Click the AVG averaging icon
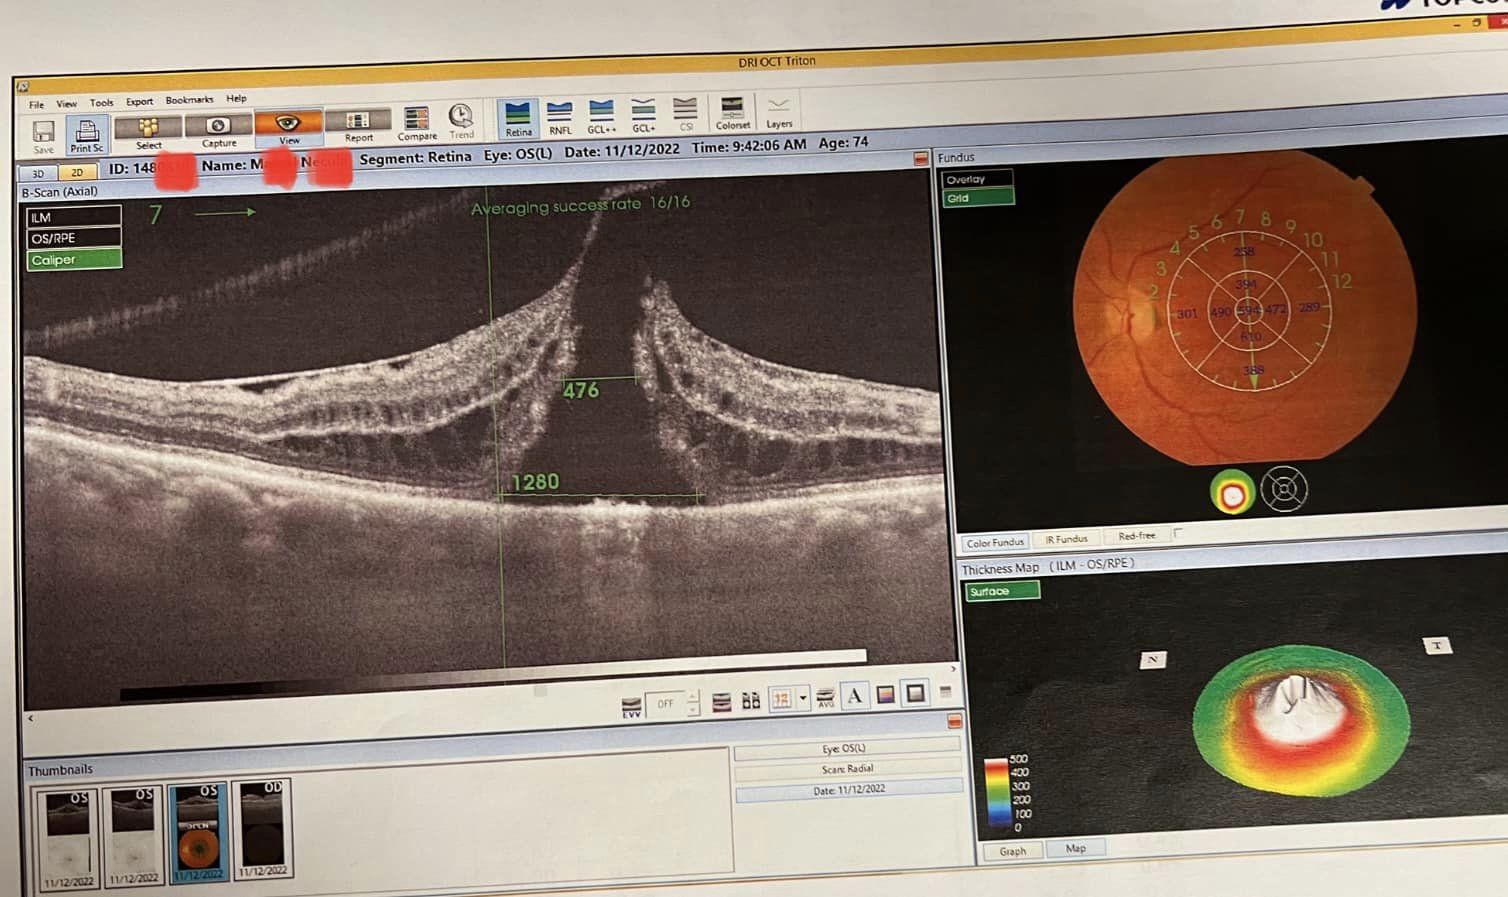 [x=825, y=697]
